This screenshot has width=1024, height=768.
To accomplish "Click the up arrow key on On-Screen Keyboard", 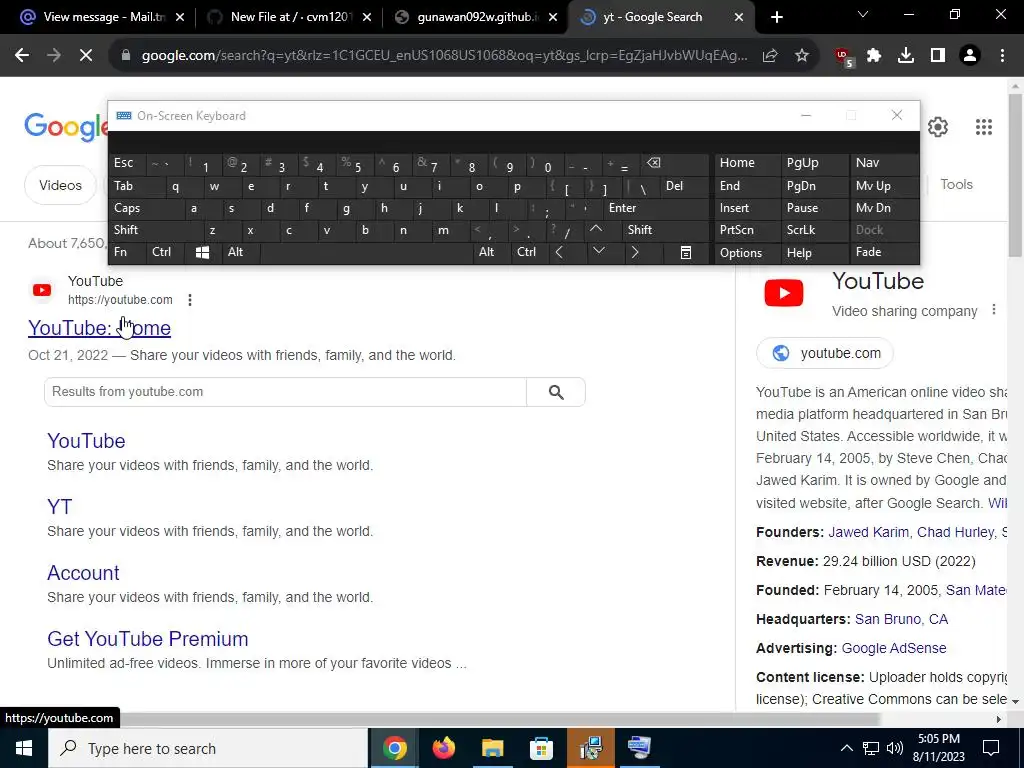I will 596,229.
